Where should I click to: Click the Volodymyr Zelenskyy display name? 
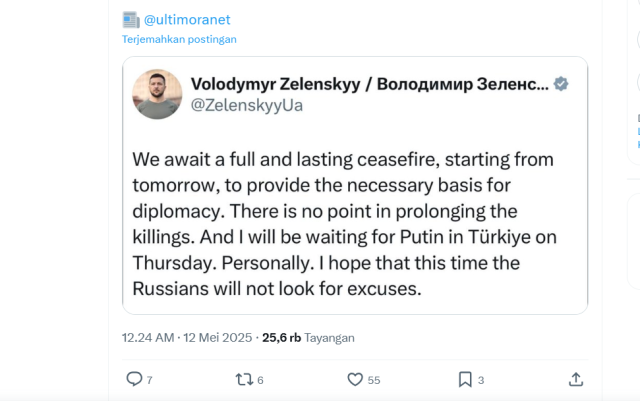369,83
